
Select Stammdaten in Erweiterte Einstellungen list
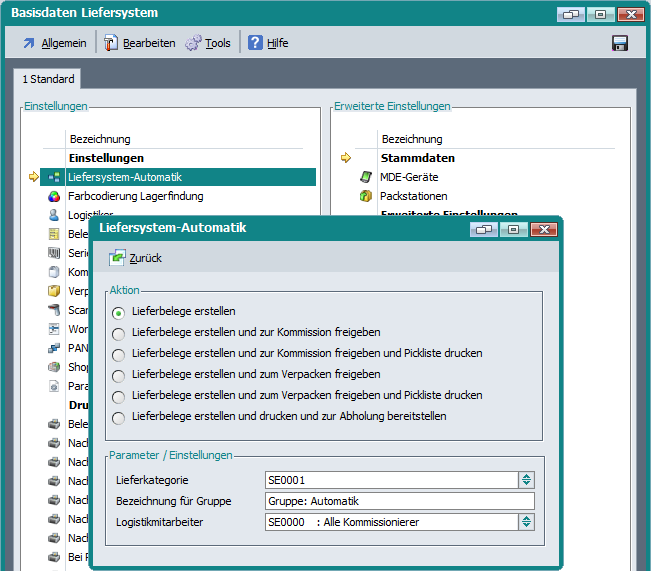pyautogui.click(x=417, y=158)
